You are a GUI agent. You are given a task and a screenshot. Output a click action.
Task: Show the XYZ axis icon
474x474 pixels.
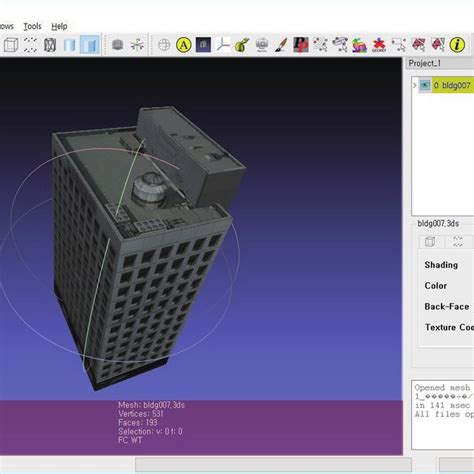coord(223,45)
